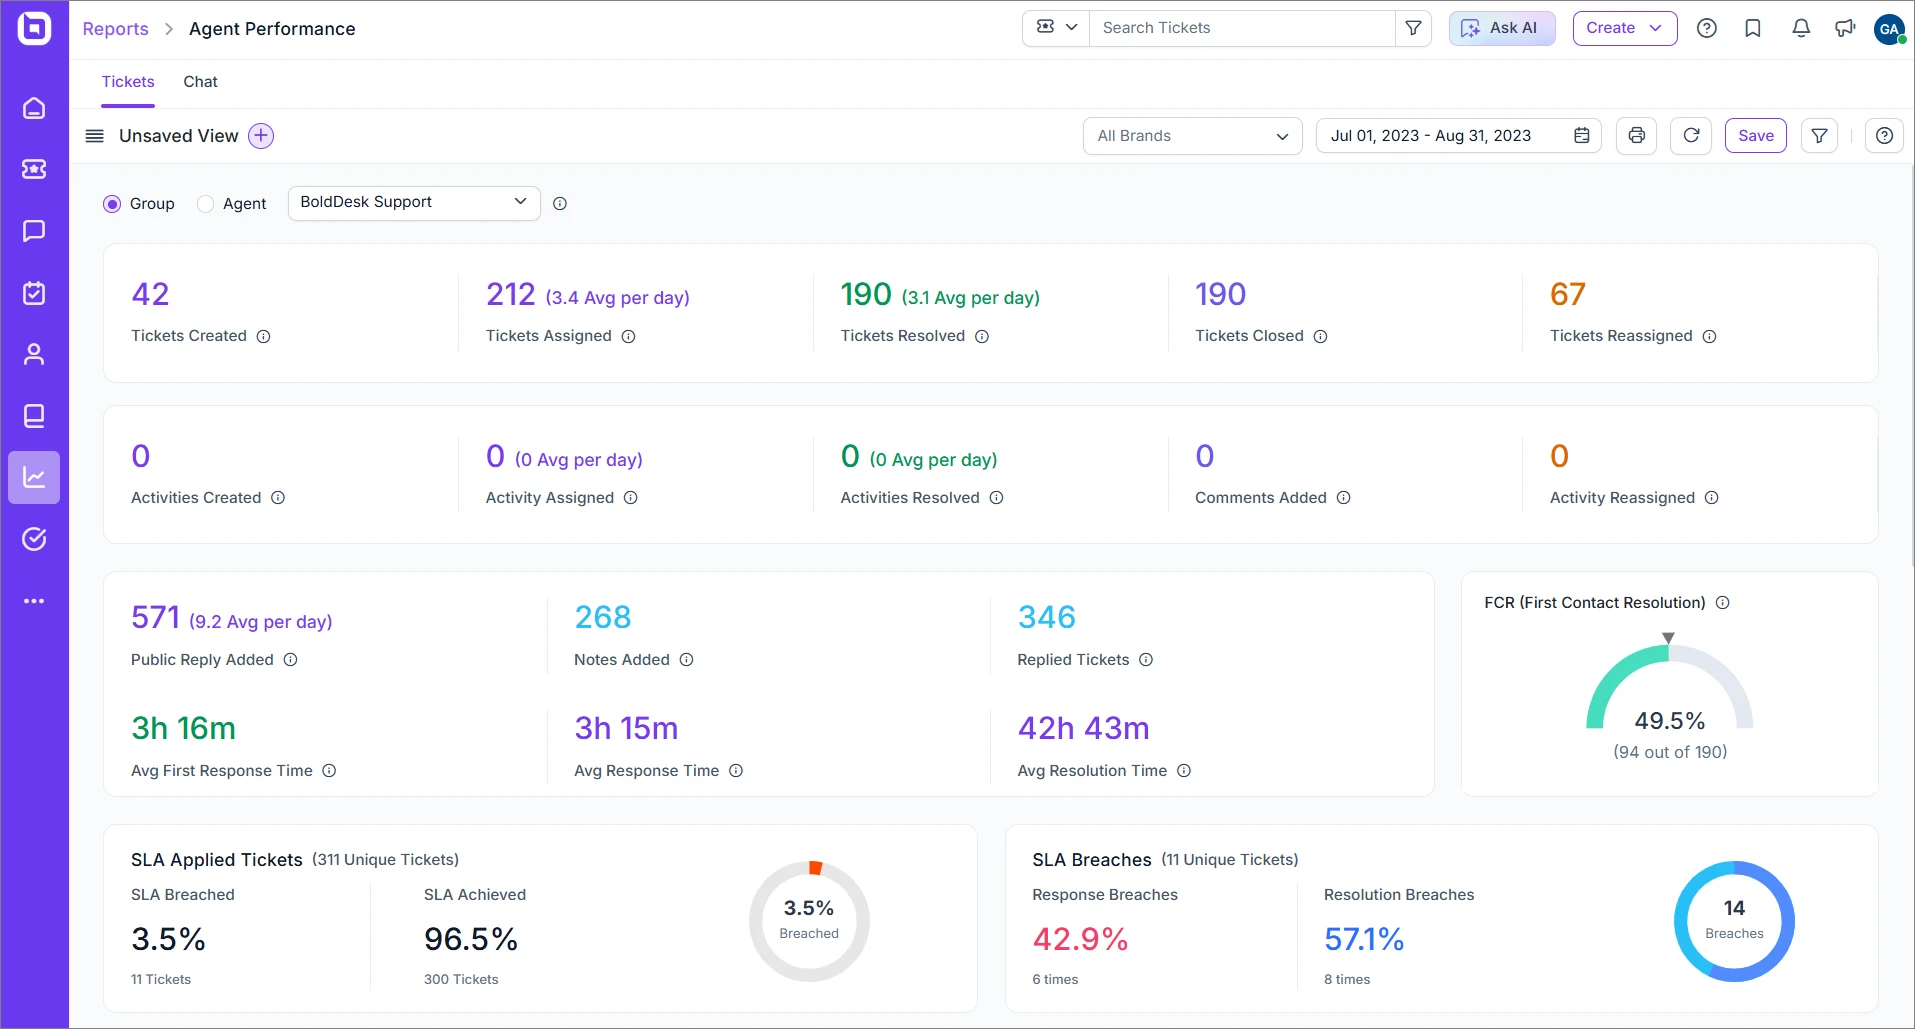1915x1029 pixels.
Task: Click info icon next to Tickets Reassigned
Action: tap(1709, 337)
